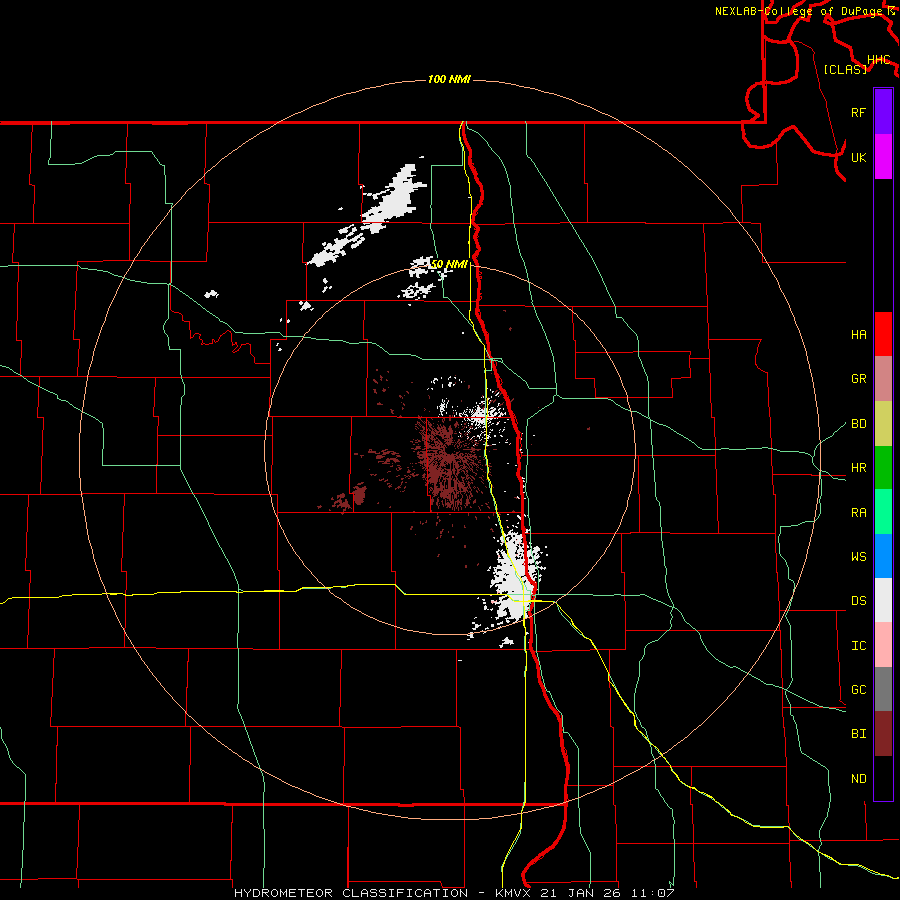
Task: Click the GR legend label
Action: pos(858,379)
